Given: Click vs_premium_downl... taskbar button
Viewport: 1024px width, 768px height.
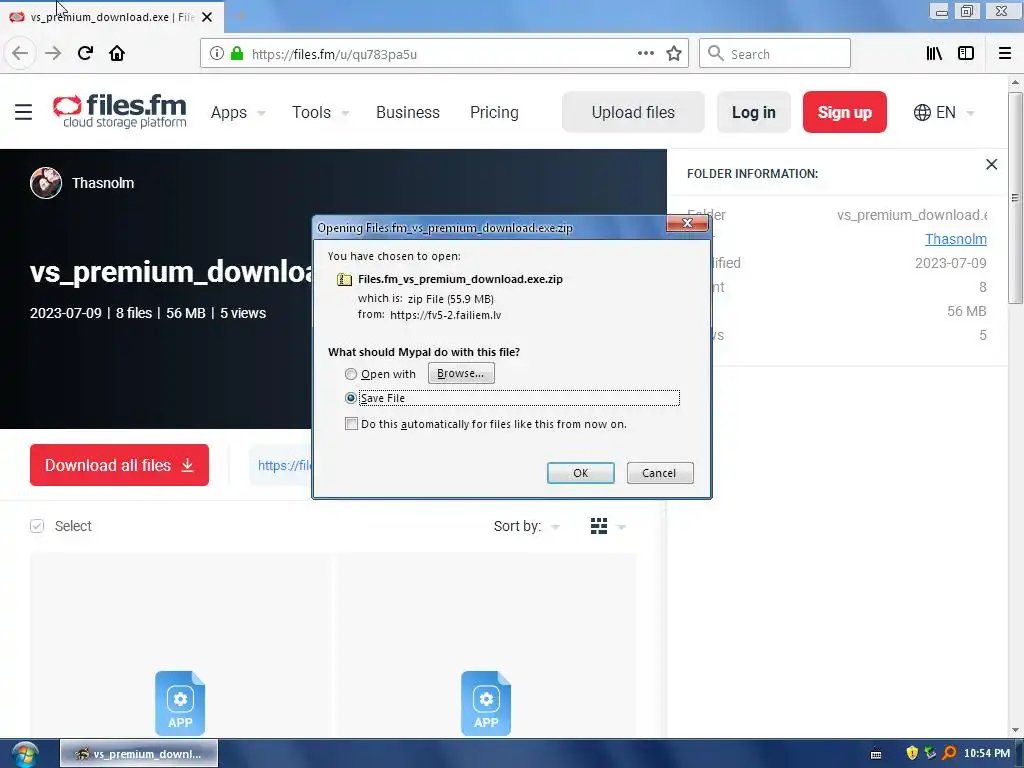Looking at the screenshot, I should tap(139, 754).
